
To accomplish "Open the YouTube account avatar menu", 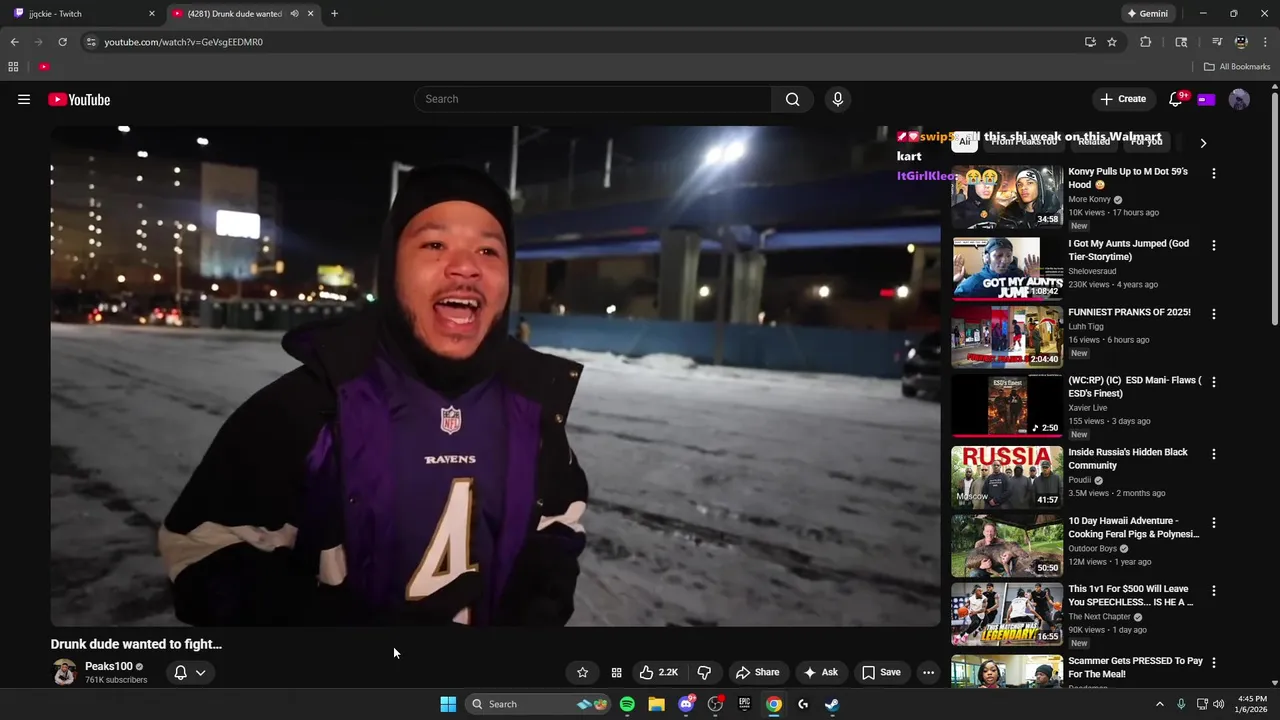I will [1239, 99].
